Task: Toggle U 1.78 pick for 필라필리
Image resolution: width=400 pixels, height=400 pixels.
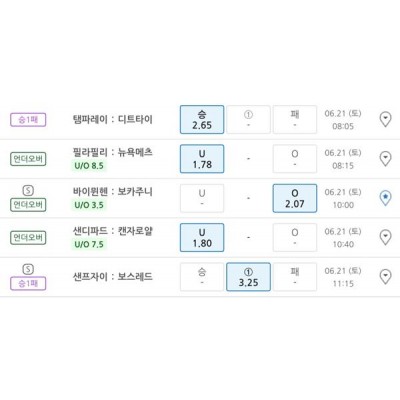Action: click(202, 159)
